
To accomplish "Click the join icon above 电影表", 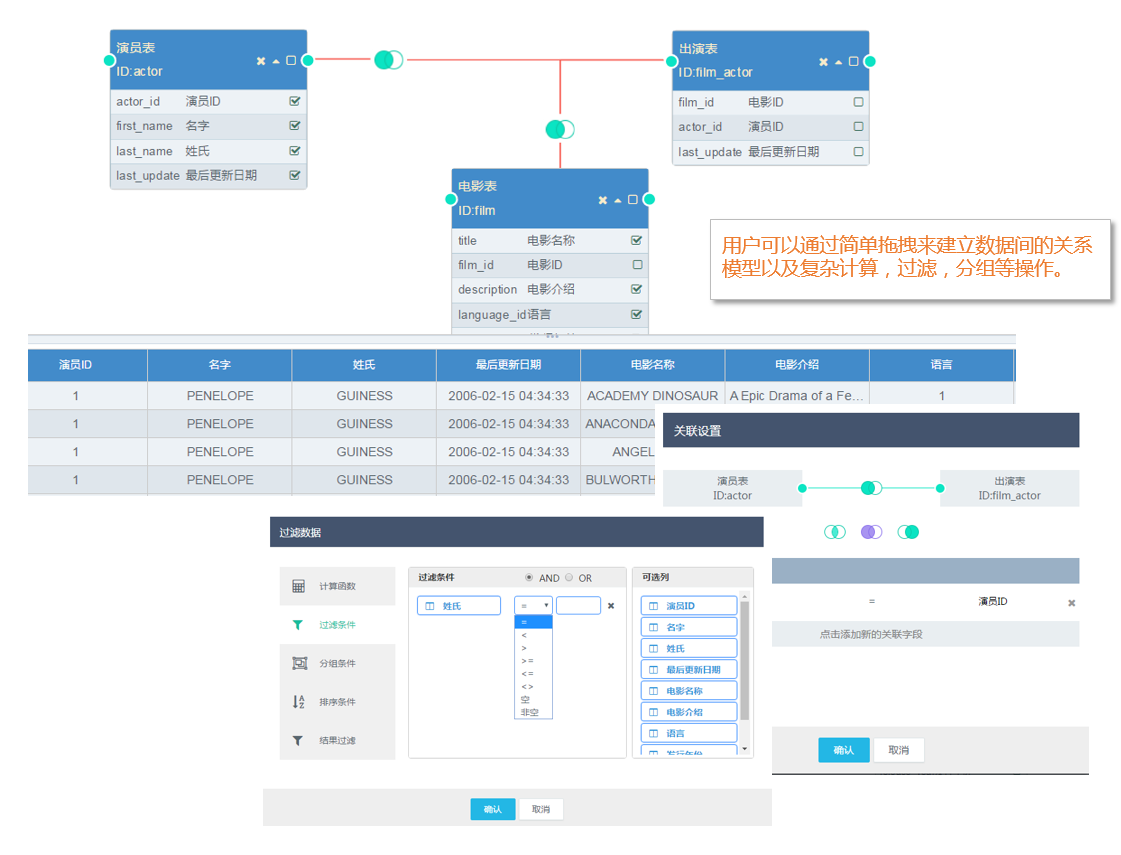I will (560, 129).
